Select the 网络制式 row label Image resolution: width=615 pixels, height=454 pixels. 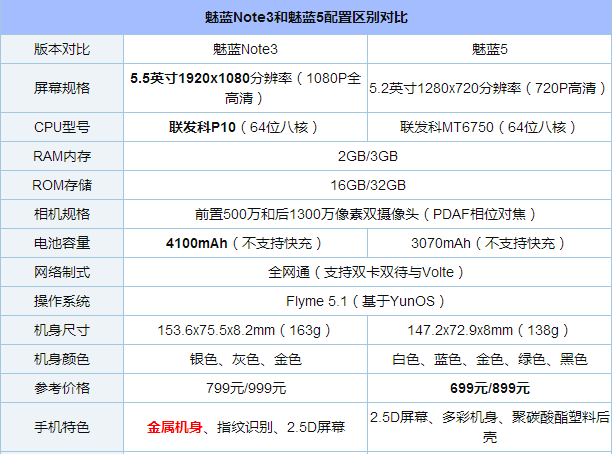pos(62,272)
